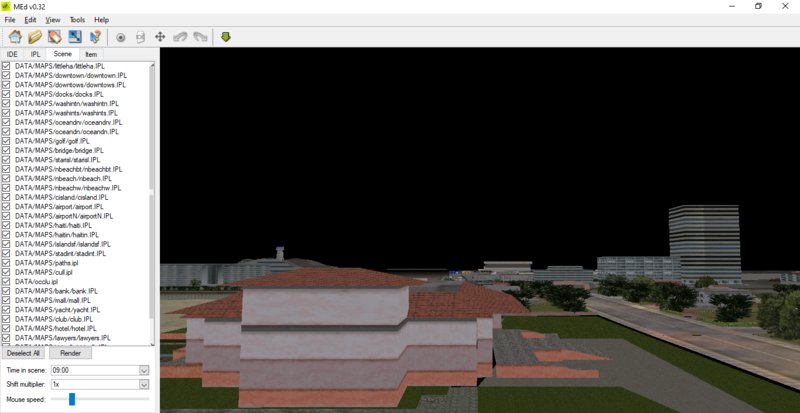Select the nbeachw.IPL list entry text
800x413 pixels.
tap(68, 188)
